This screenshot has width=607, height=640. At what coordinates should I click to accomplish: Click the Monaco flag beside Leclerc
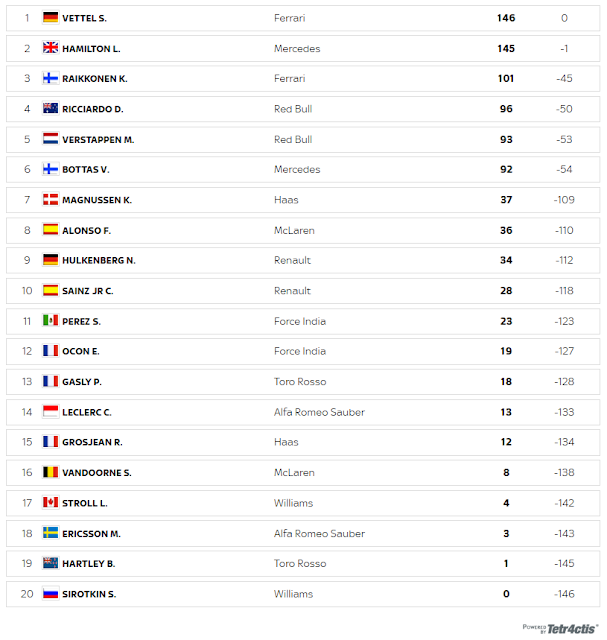51,411
